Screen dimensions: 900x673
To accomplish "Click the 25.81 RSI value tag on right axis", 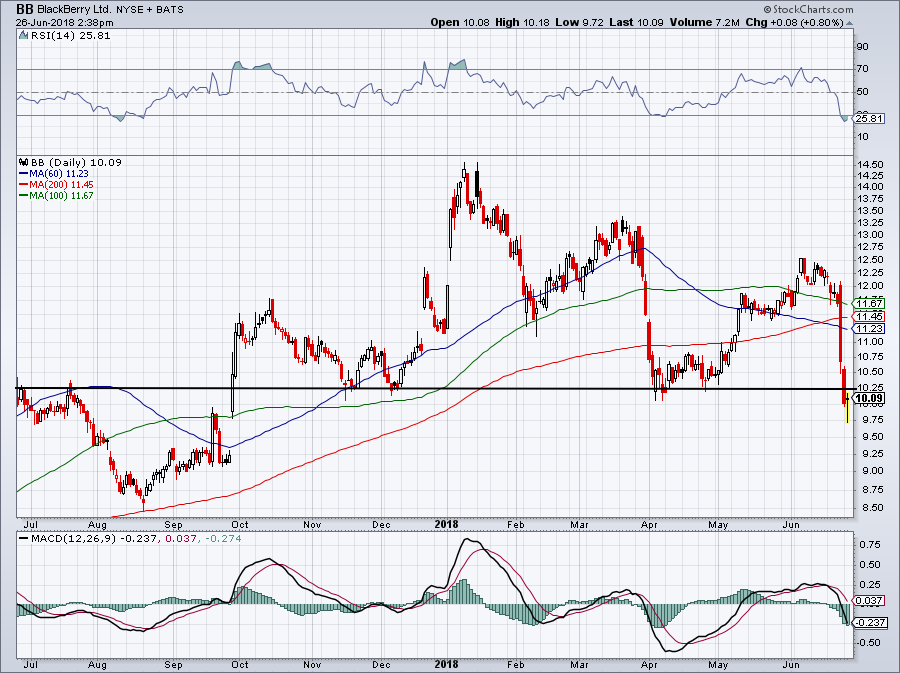I will [869, 119].
